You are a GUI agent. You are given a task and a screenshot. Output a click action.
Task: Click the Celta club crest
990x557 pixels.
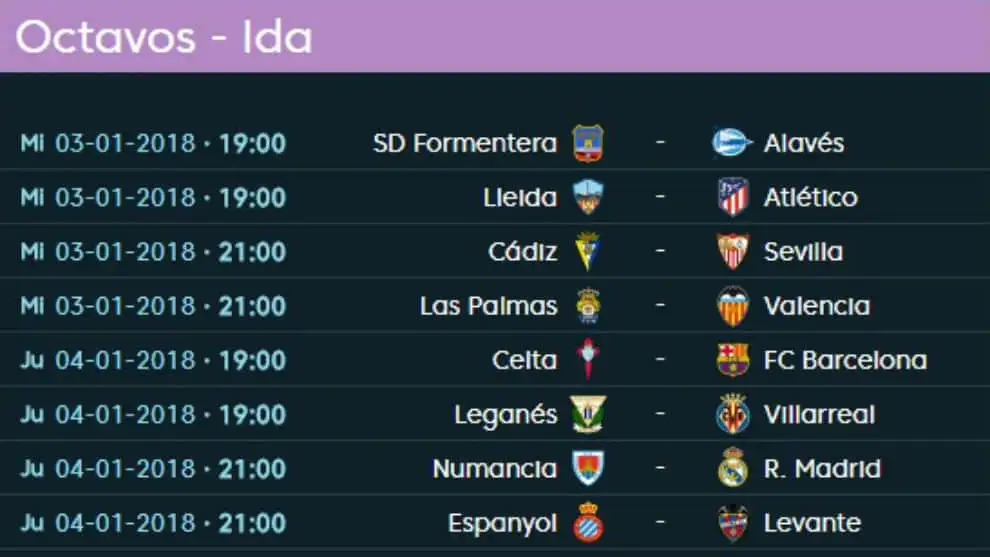(588, 360)
